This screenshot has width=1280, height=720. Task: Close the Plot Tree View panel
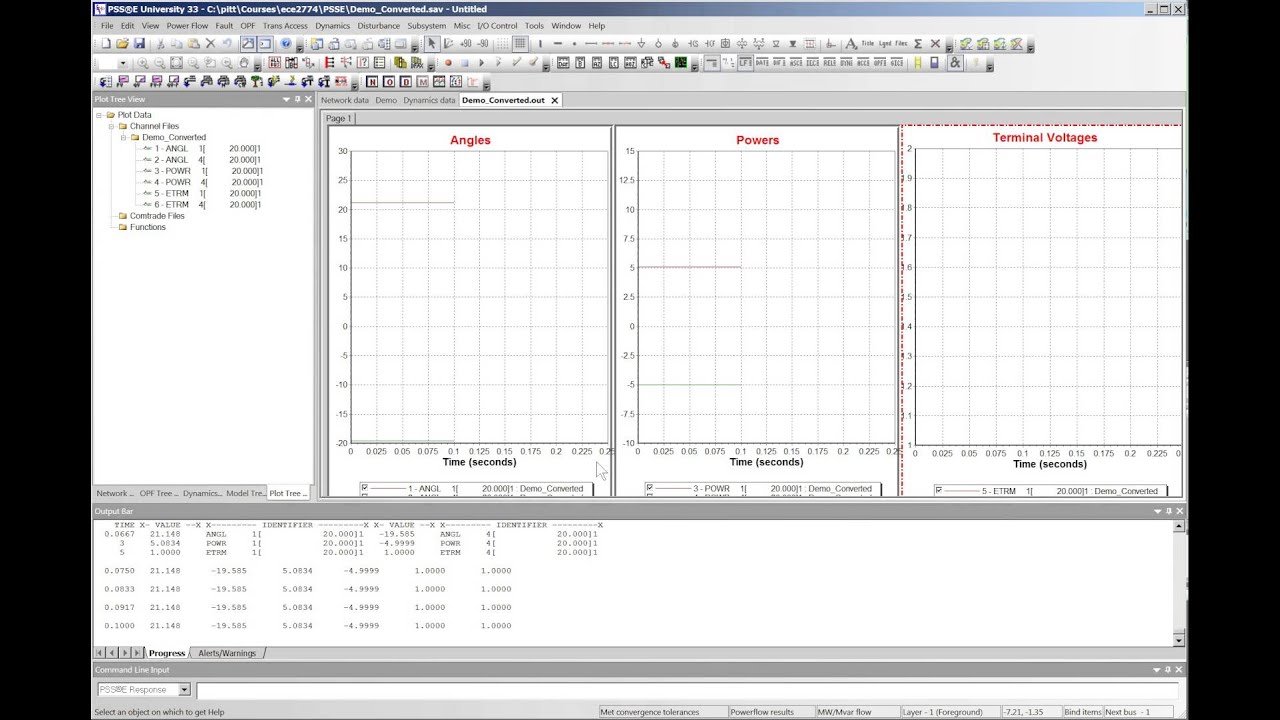(308, 99)
